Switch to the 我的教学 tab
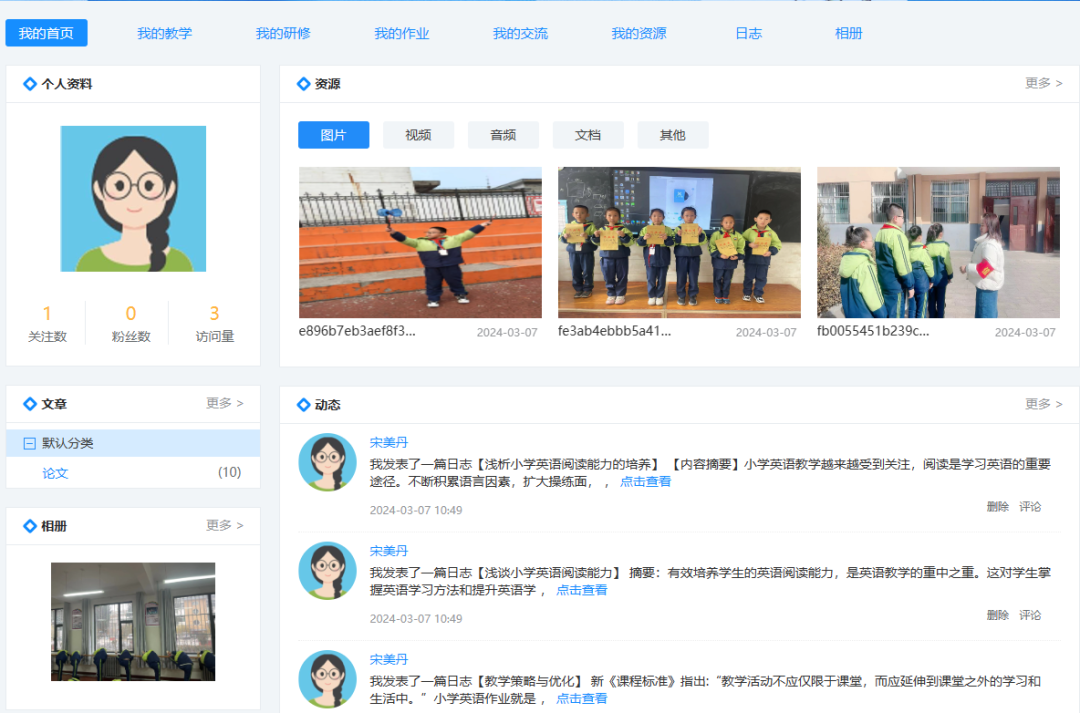 161,33
